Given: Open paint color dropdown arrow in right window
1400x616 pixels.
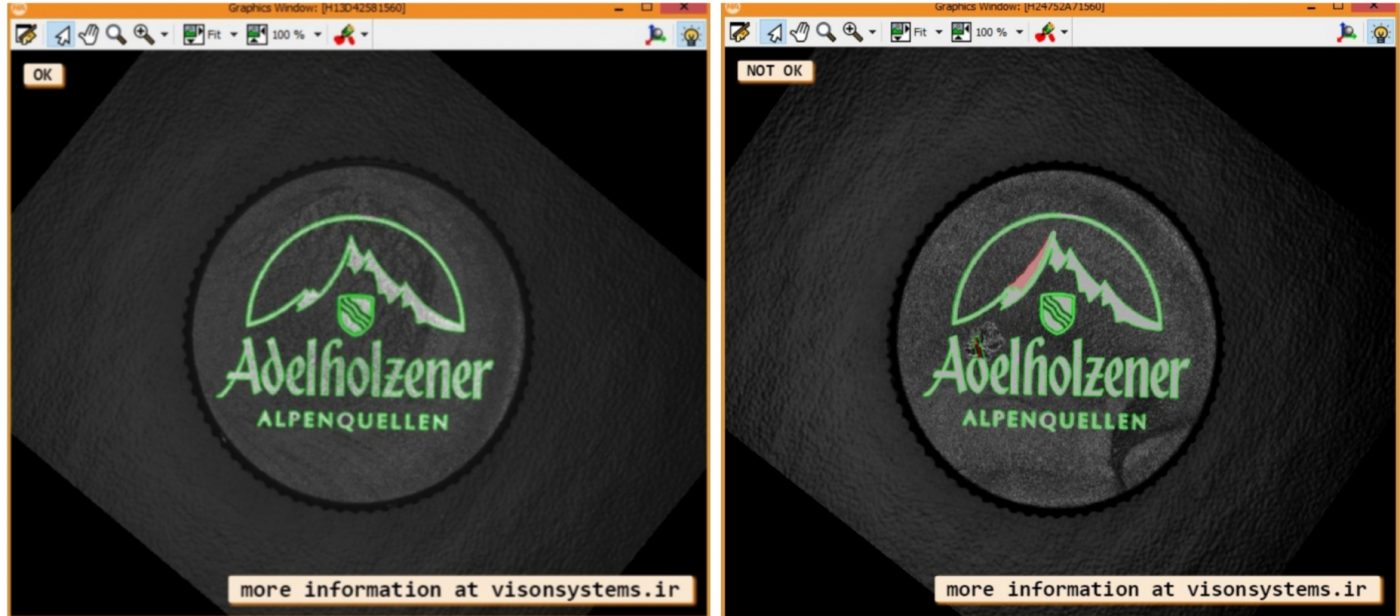Looking at the screenshot, I should (1065, 33).
